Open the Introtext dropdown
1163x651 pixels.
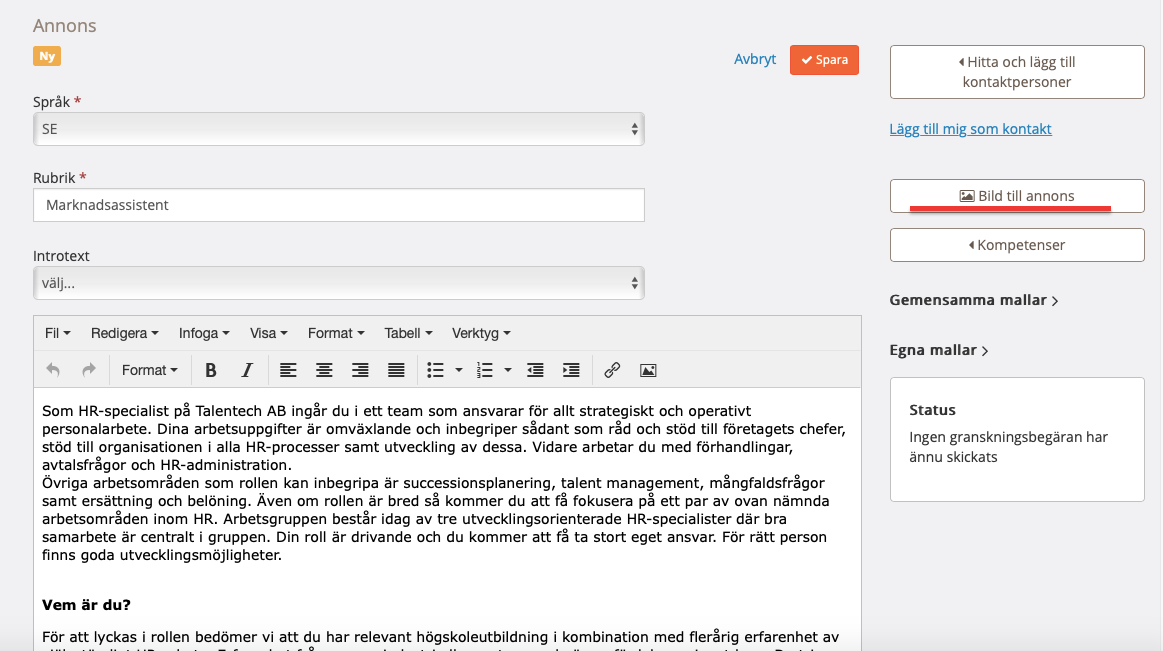pyautogui.click(x=338, y=283)
